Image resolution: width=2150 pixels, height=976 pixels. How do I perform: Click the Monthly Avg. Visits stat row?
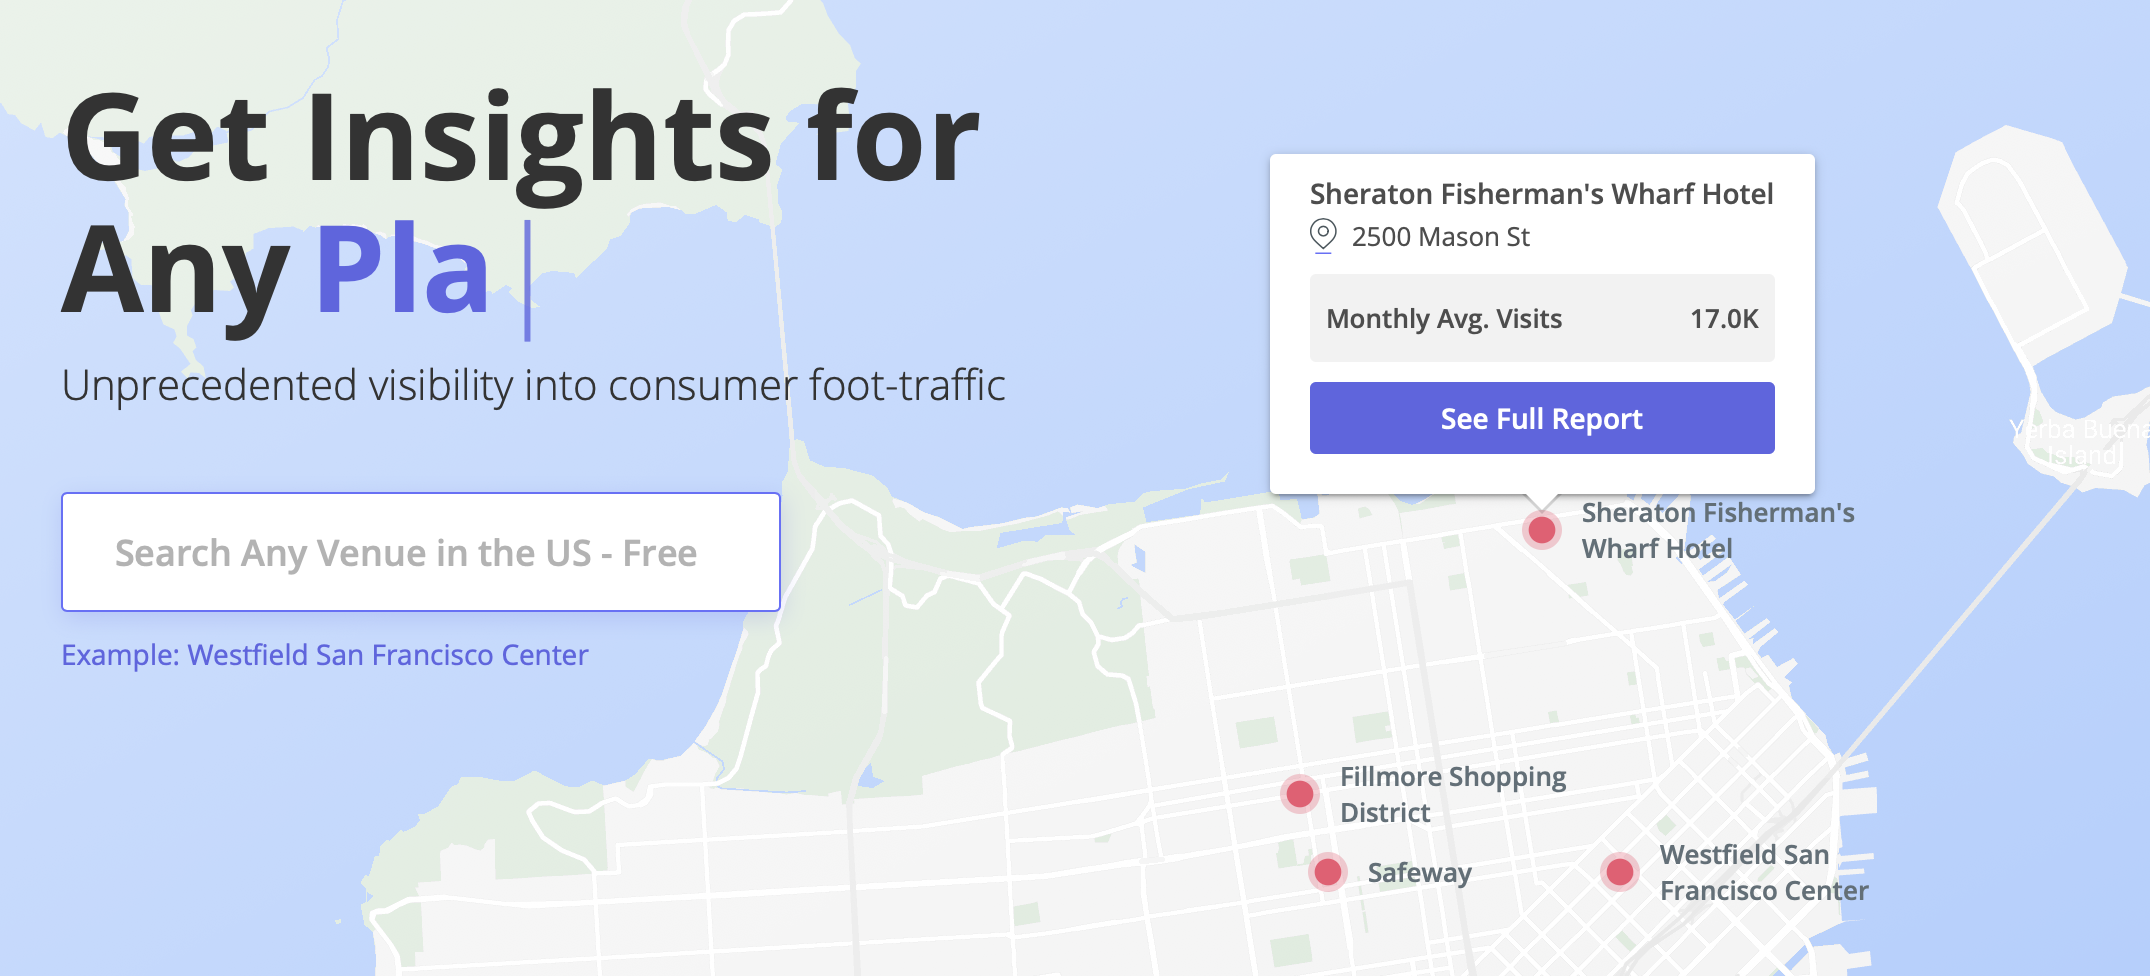[1542, 318]
